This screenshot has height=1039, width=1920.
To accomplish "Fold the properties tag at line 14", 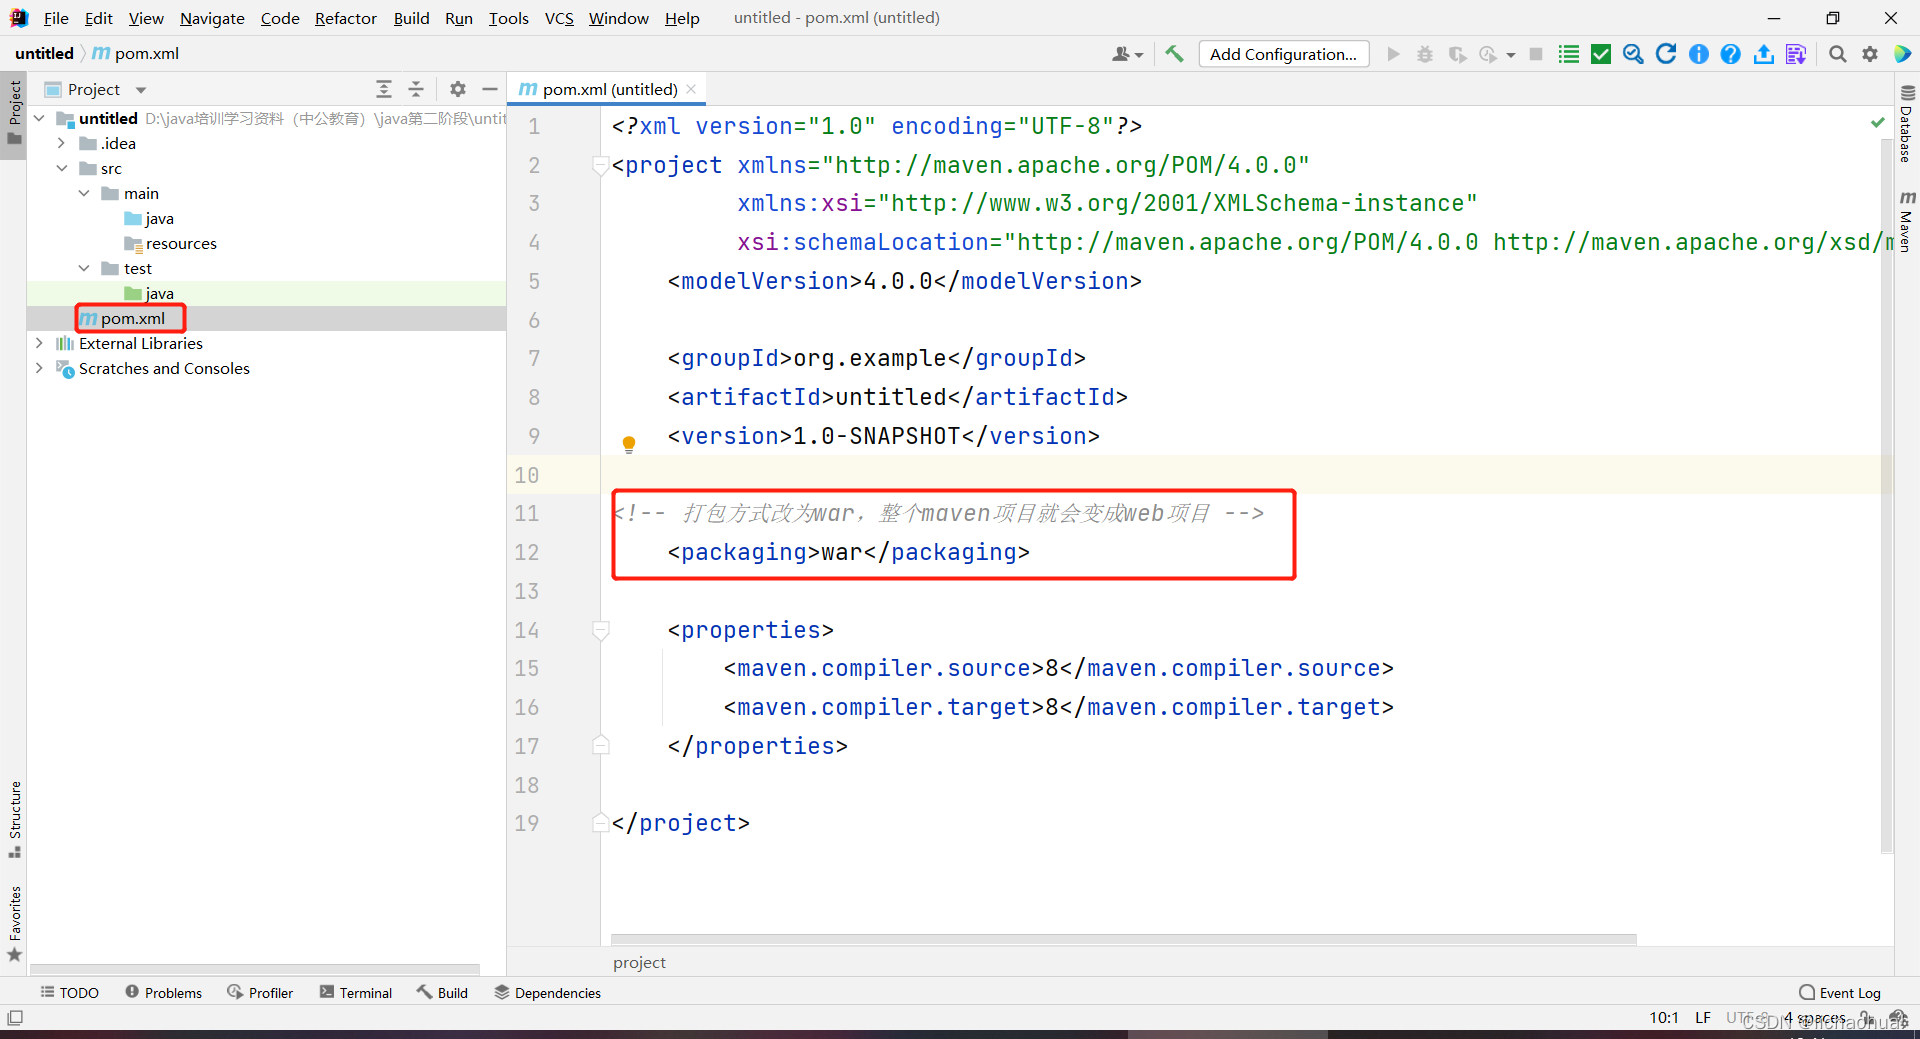I will point(601,630).
